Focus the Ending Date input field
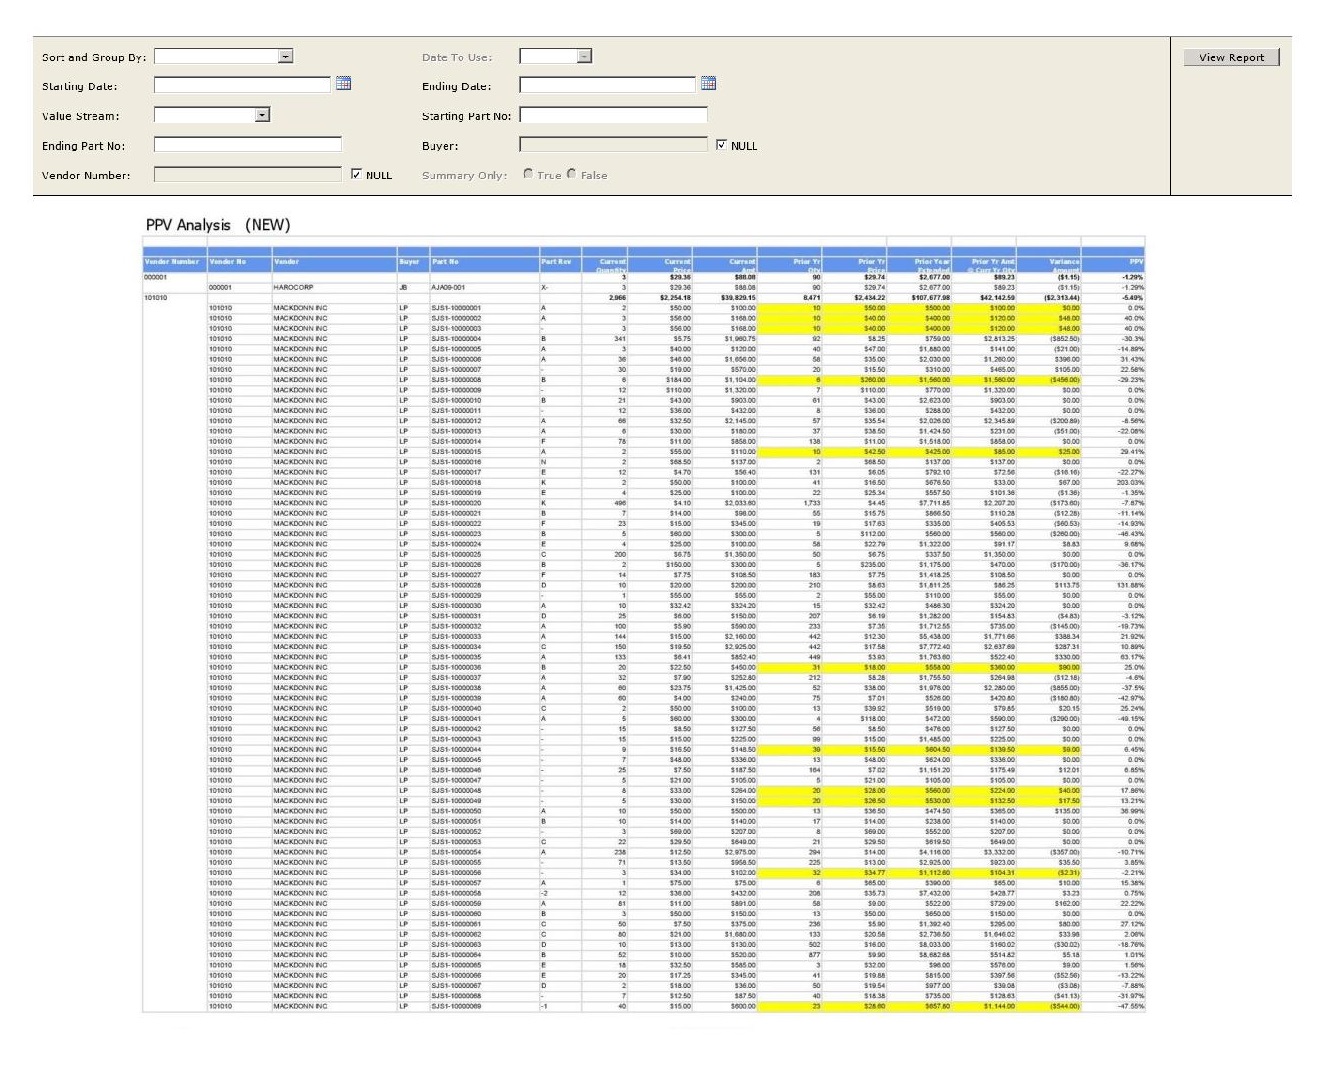The image size is (1337, 1073). (x=607, y=84)
